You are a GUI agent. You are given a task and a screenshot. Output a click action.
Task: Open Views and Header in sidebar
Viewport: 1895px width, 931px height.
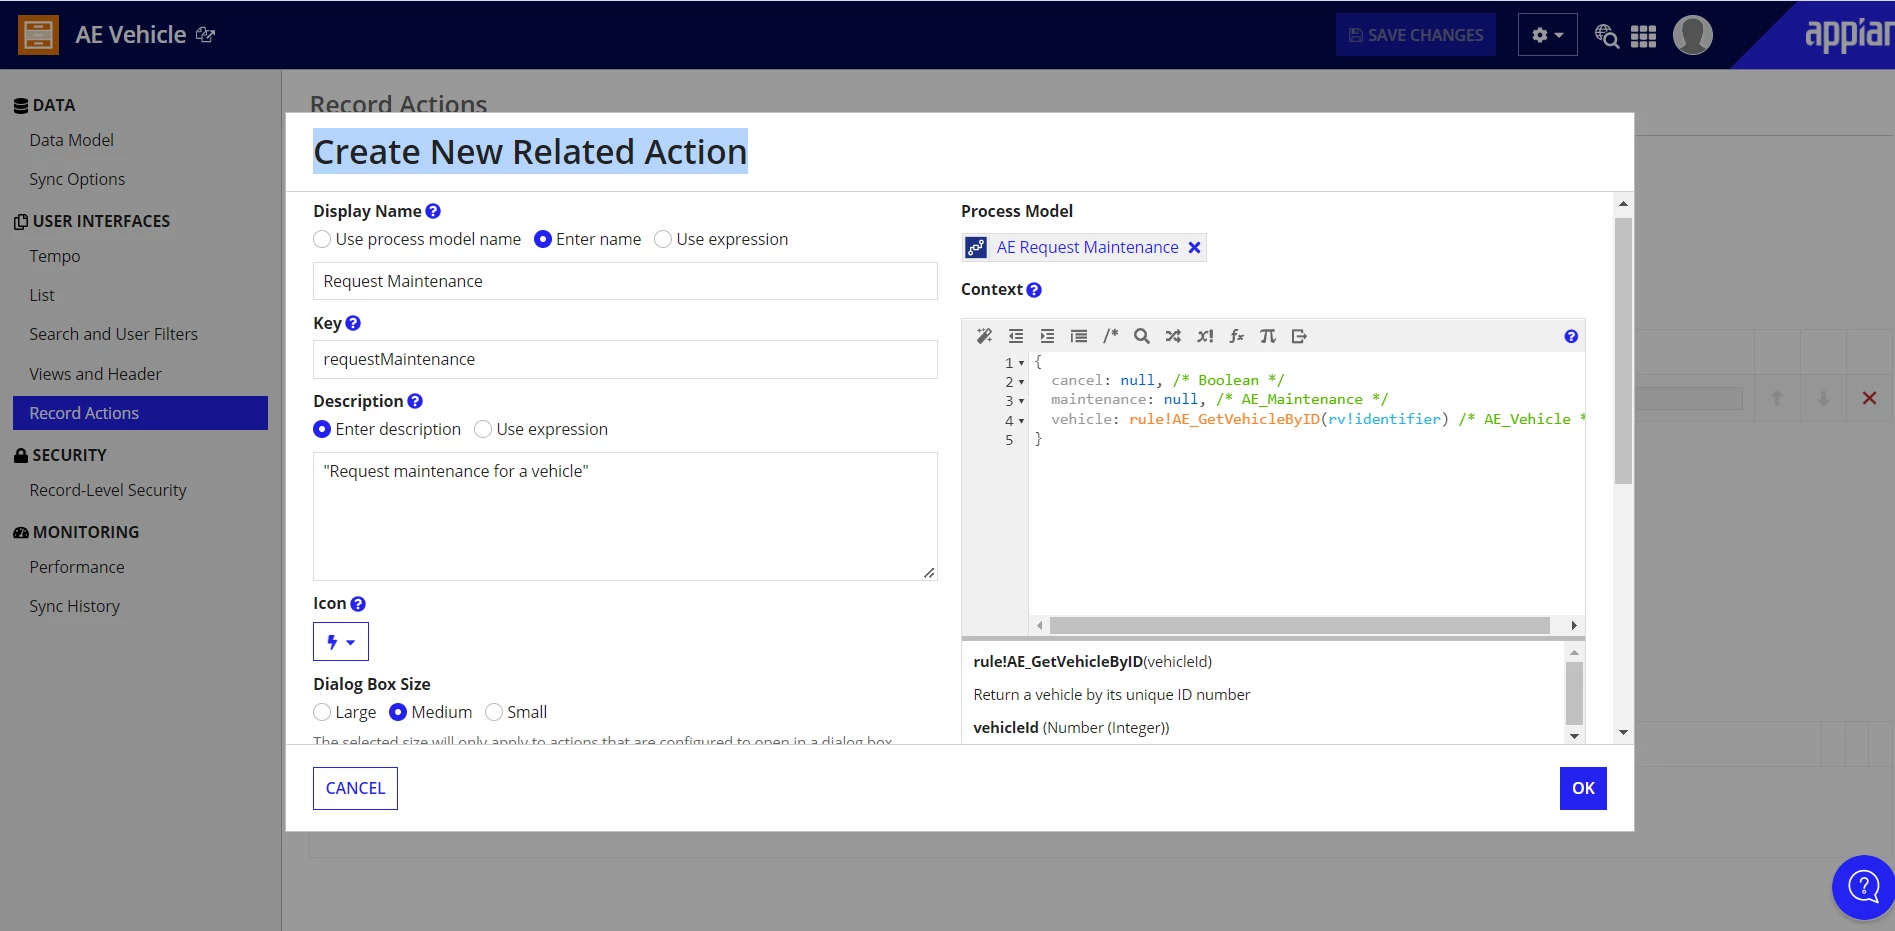[95, 374]
